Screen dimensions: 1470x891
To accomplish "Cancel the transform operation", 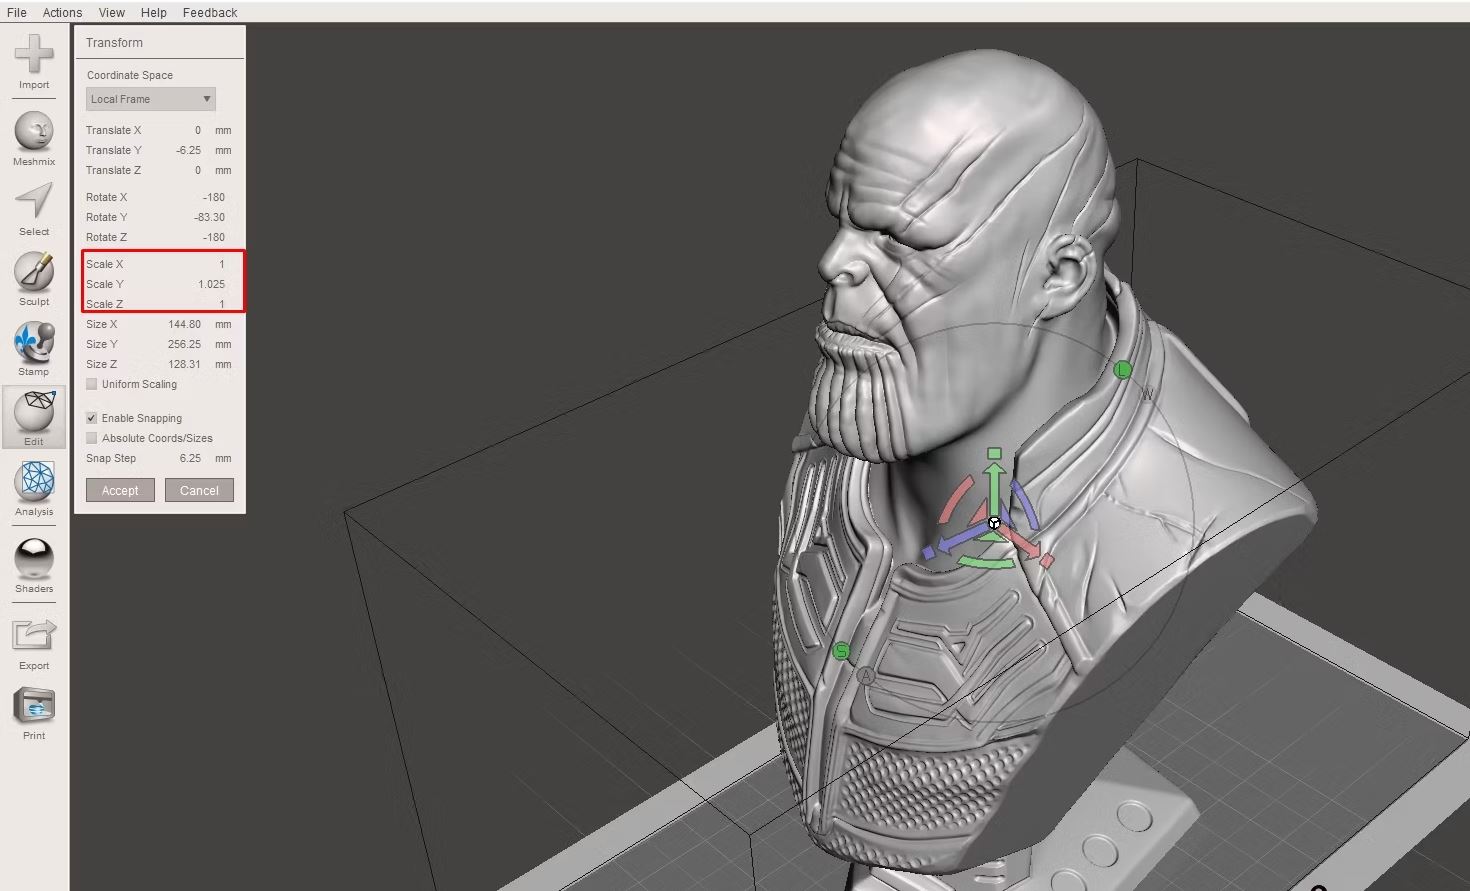I will coord(199,490).
